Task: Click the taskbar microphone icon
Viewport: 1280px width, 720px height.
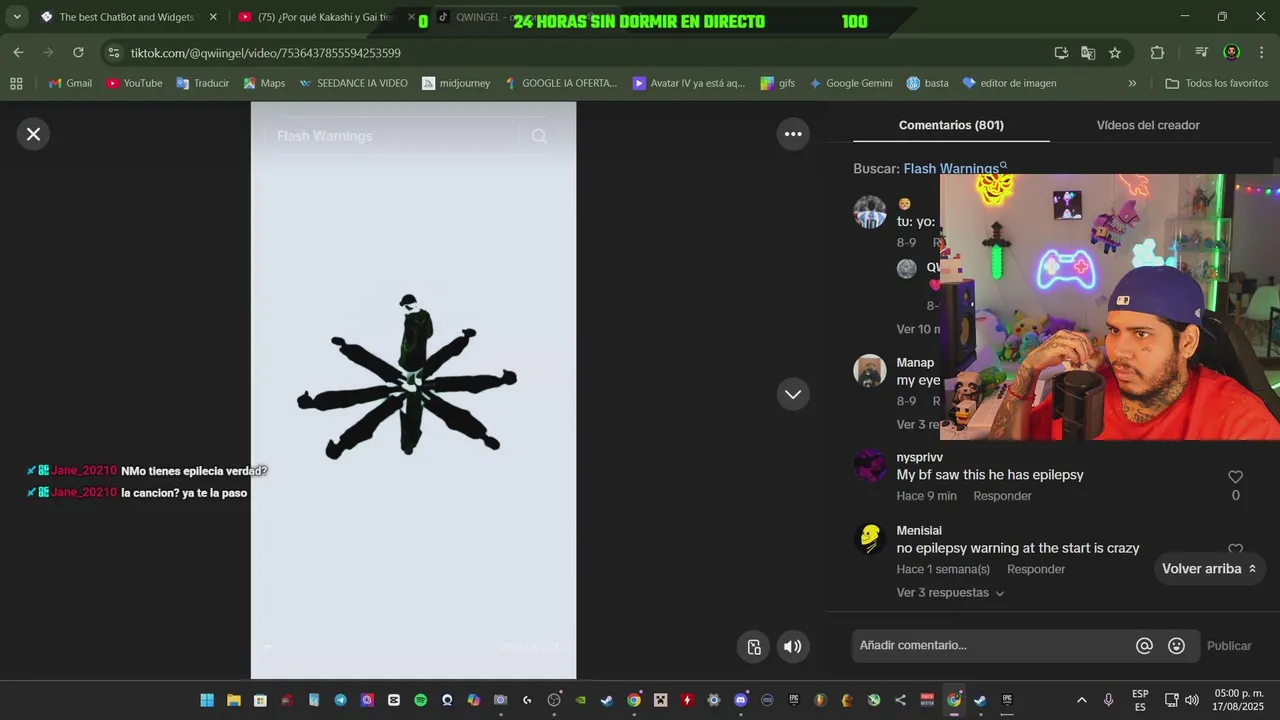Action: click(x=1108, y=700)
